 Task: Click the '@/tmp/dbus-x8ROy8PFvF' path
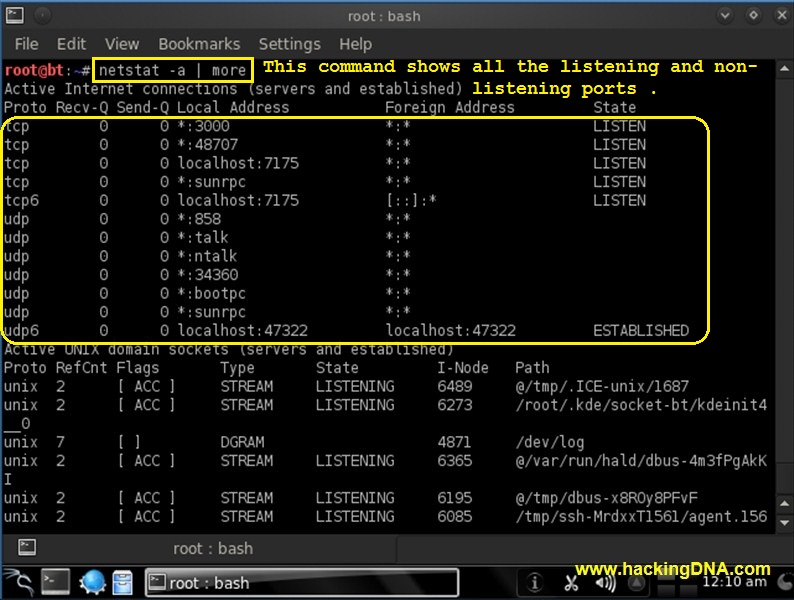click(x=607, y=498)
